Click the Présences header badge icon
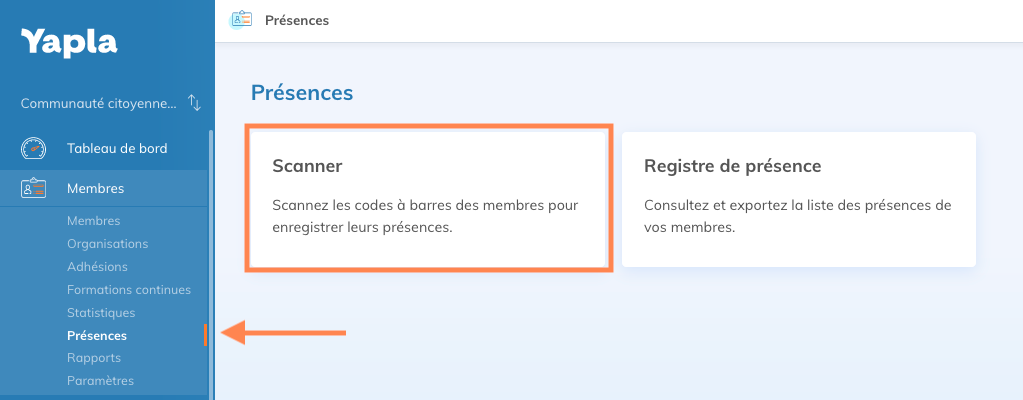Image resolution: width=1023 pixels, height=400 pixels. (241, 20)
